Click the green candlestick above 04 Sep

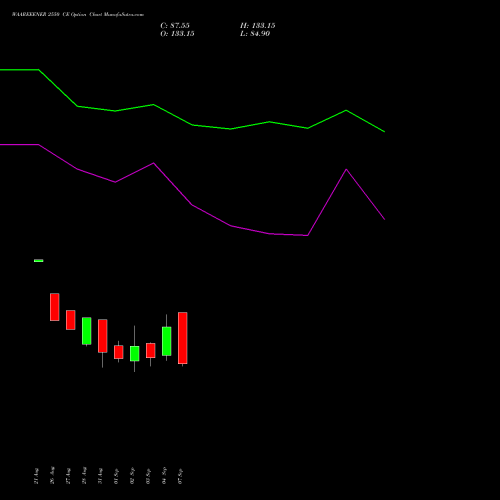click(167, 341)
